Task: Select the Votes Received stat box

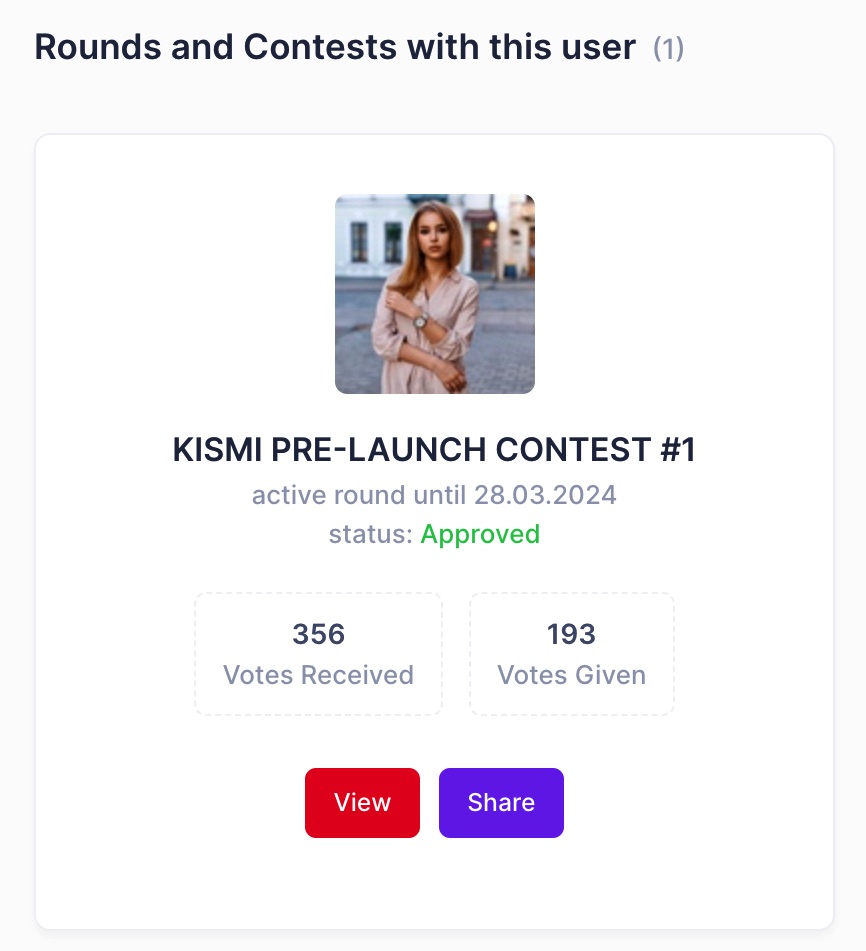Action: point(318,654)
